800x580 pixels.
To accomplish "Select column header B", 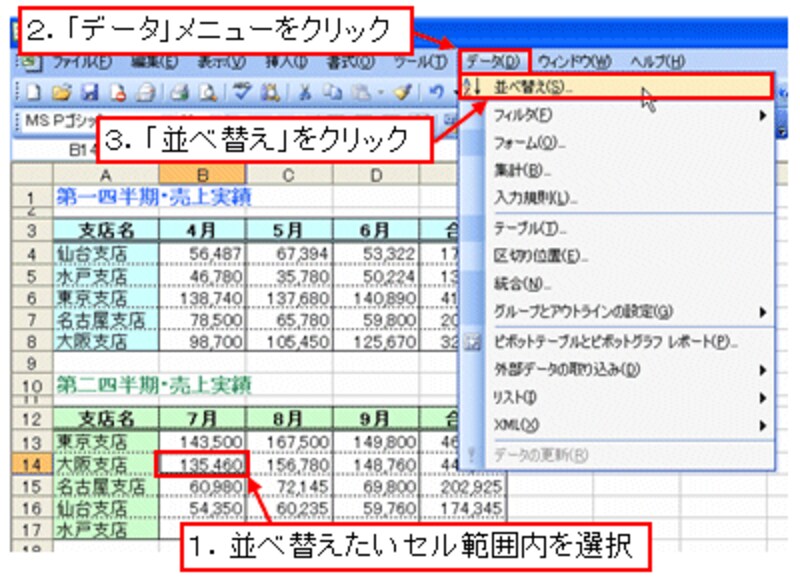I will point(203,175).
